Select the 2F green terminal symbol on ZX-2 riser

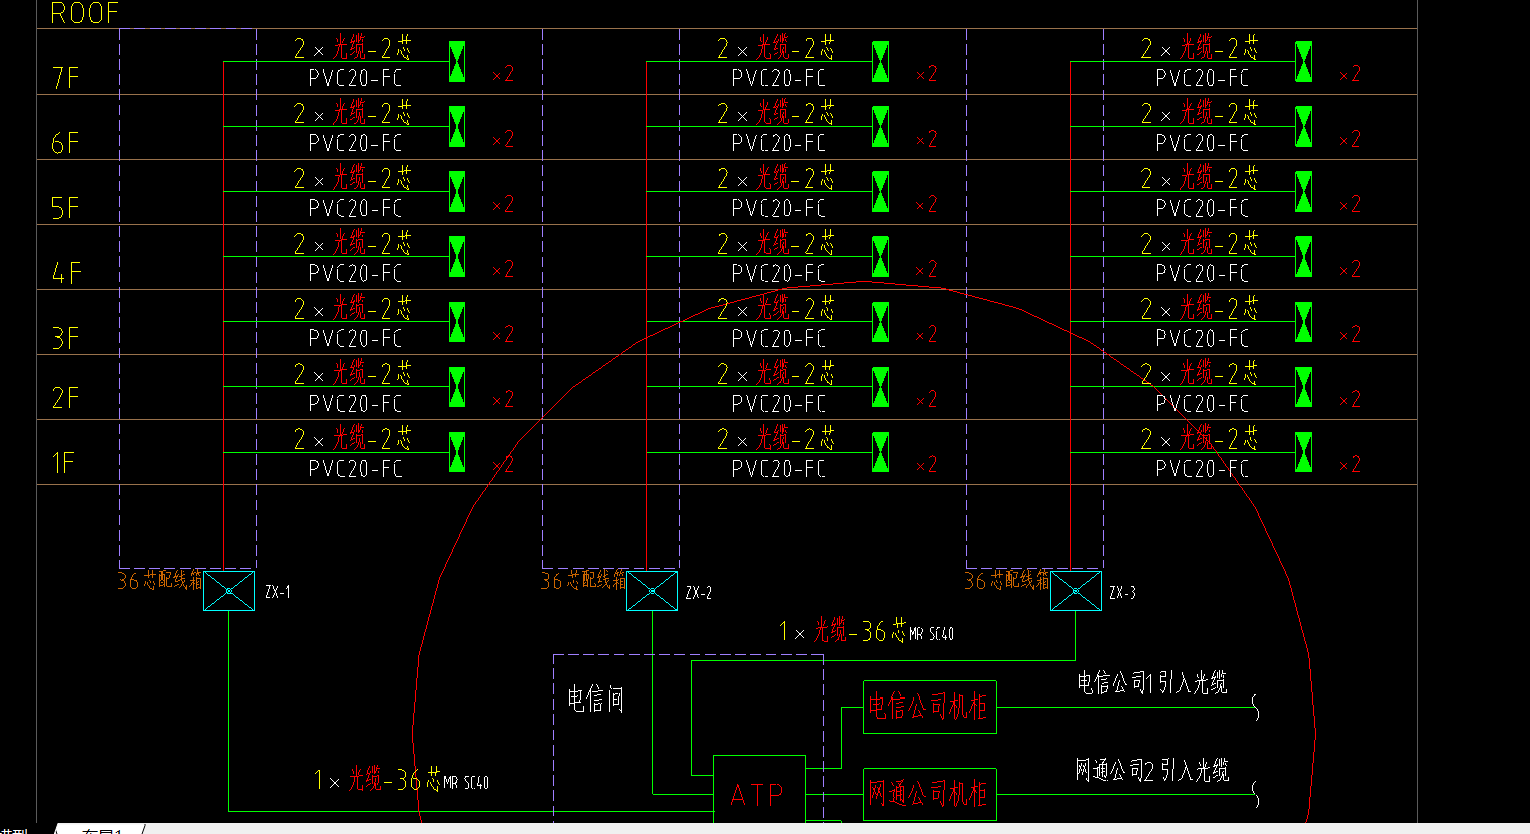(x=881, y=387)
